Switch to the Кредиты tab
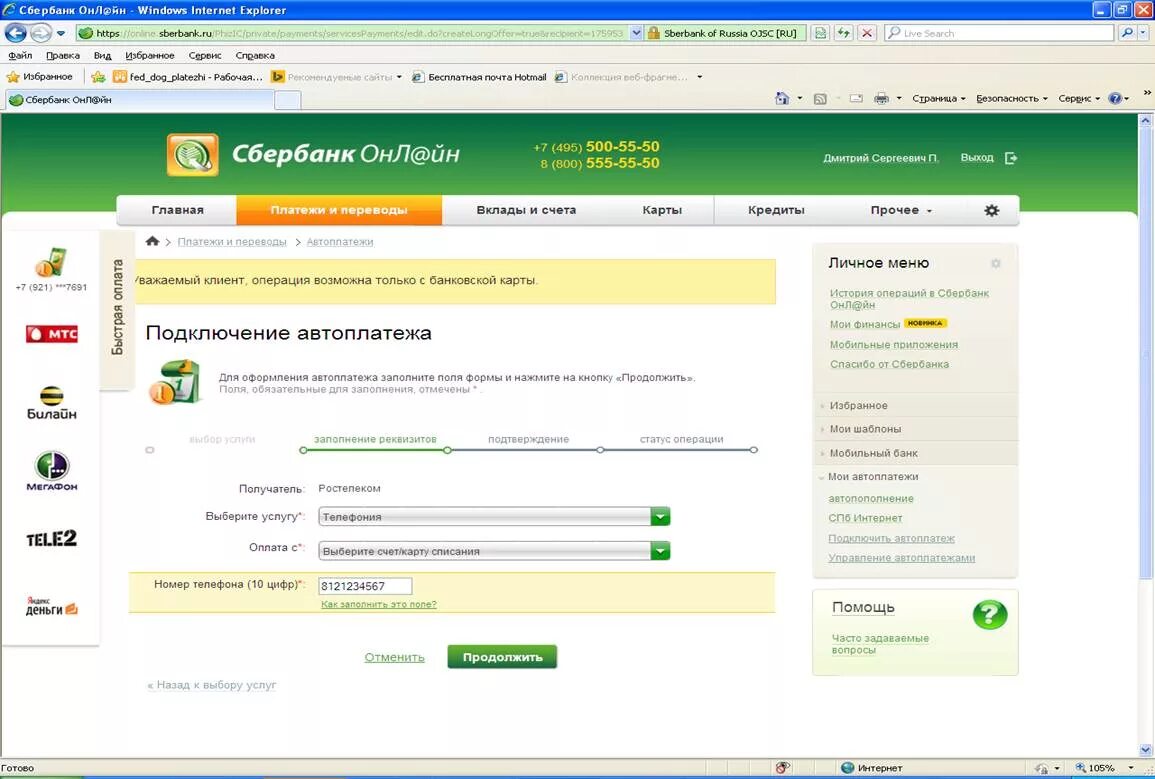The height and width of the screenshot is (779, 1155). click(776, 210)
